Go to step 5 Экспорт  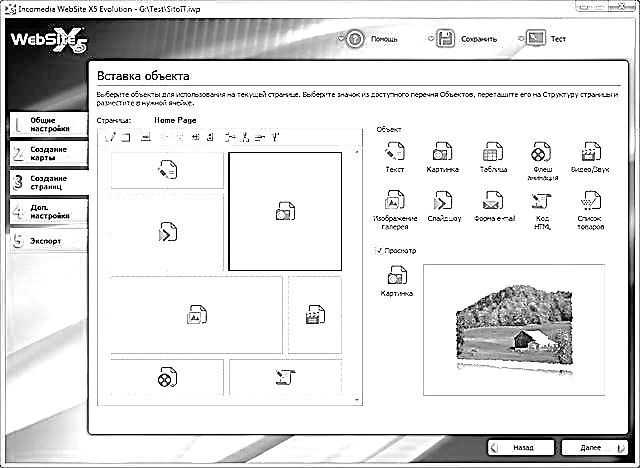click(x=49, y=241)
